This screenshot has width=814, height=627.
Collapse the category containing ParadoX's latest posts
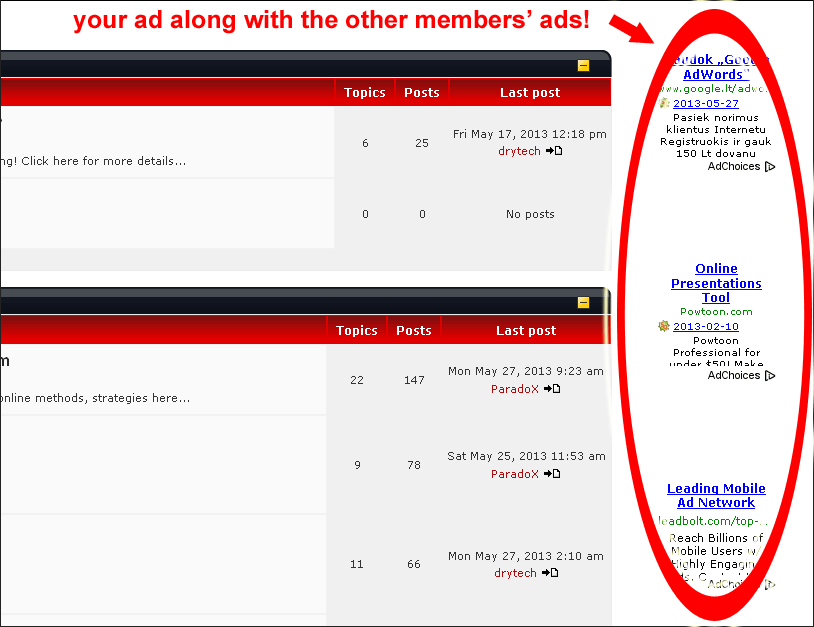click(x=584, y=303)
